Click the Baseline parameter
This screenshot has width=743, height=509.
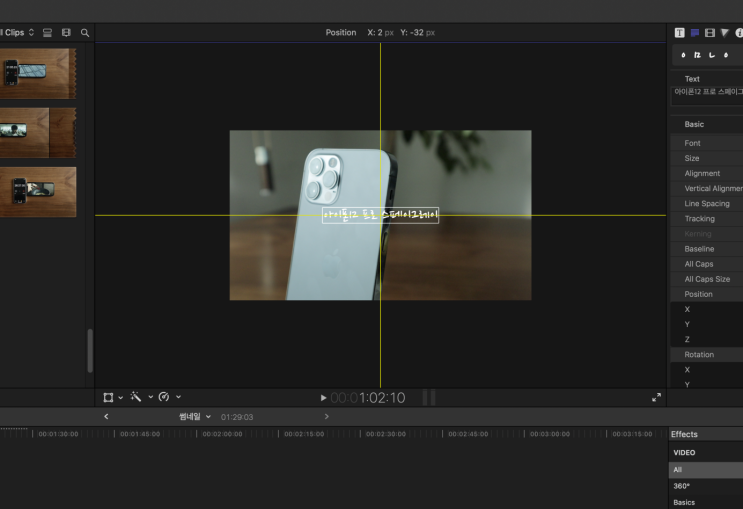click(707, 249)
